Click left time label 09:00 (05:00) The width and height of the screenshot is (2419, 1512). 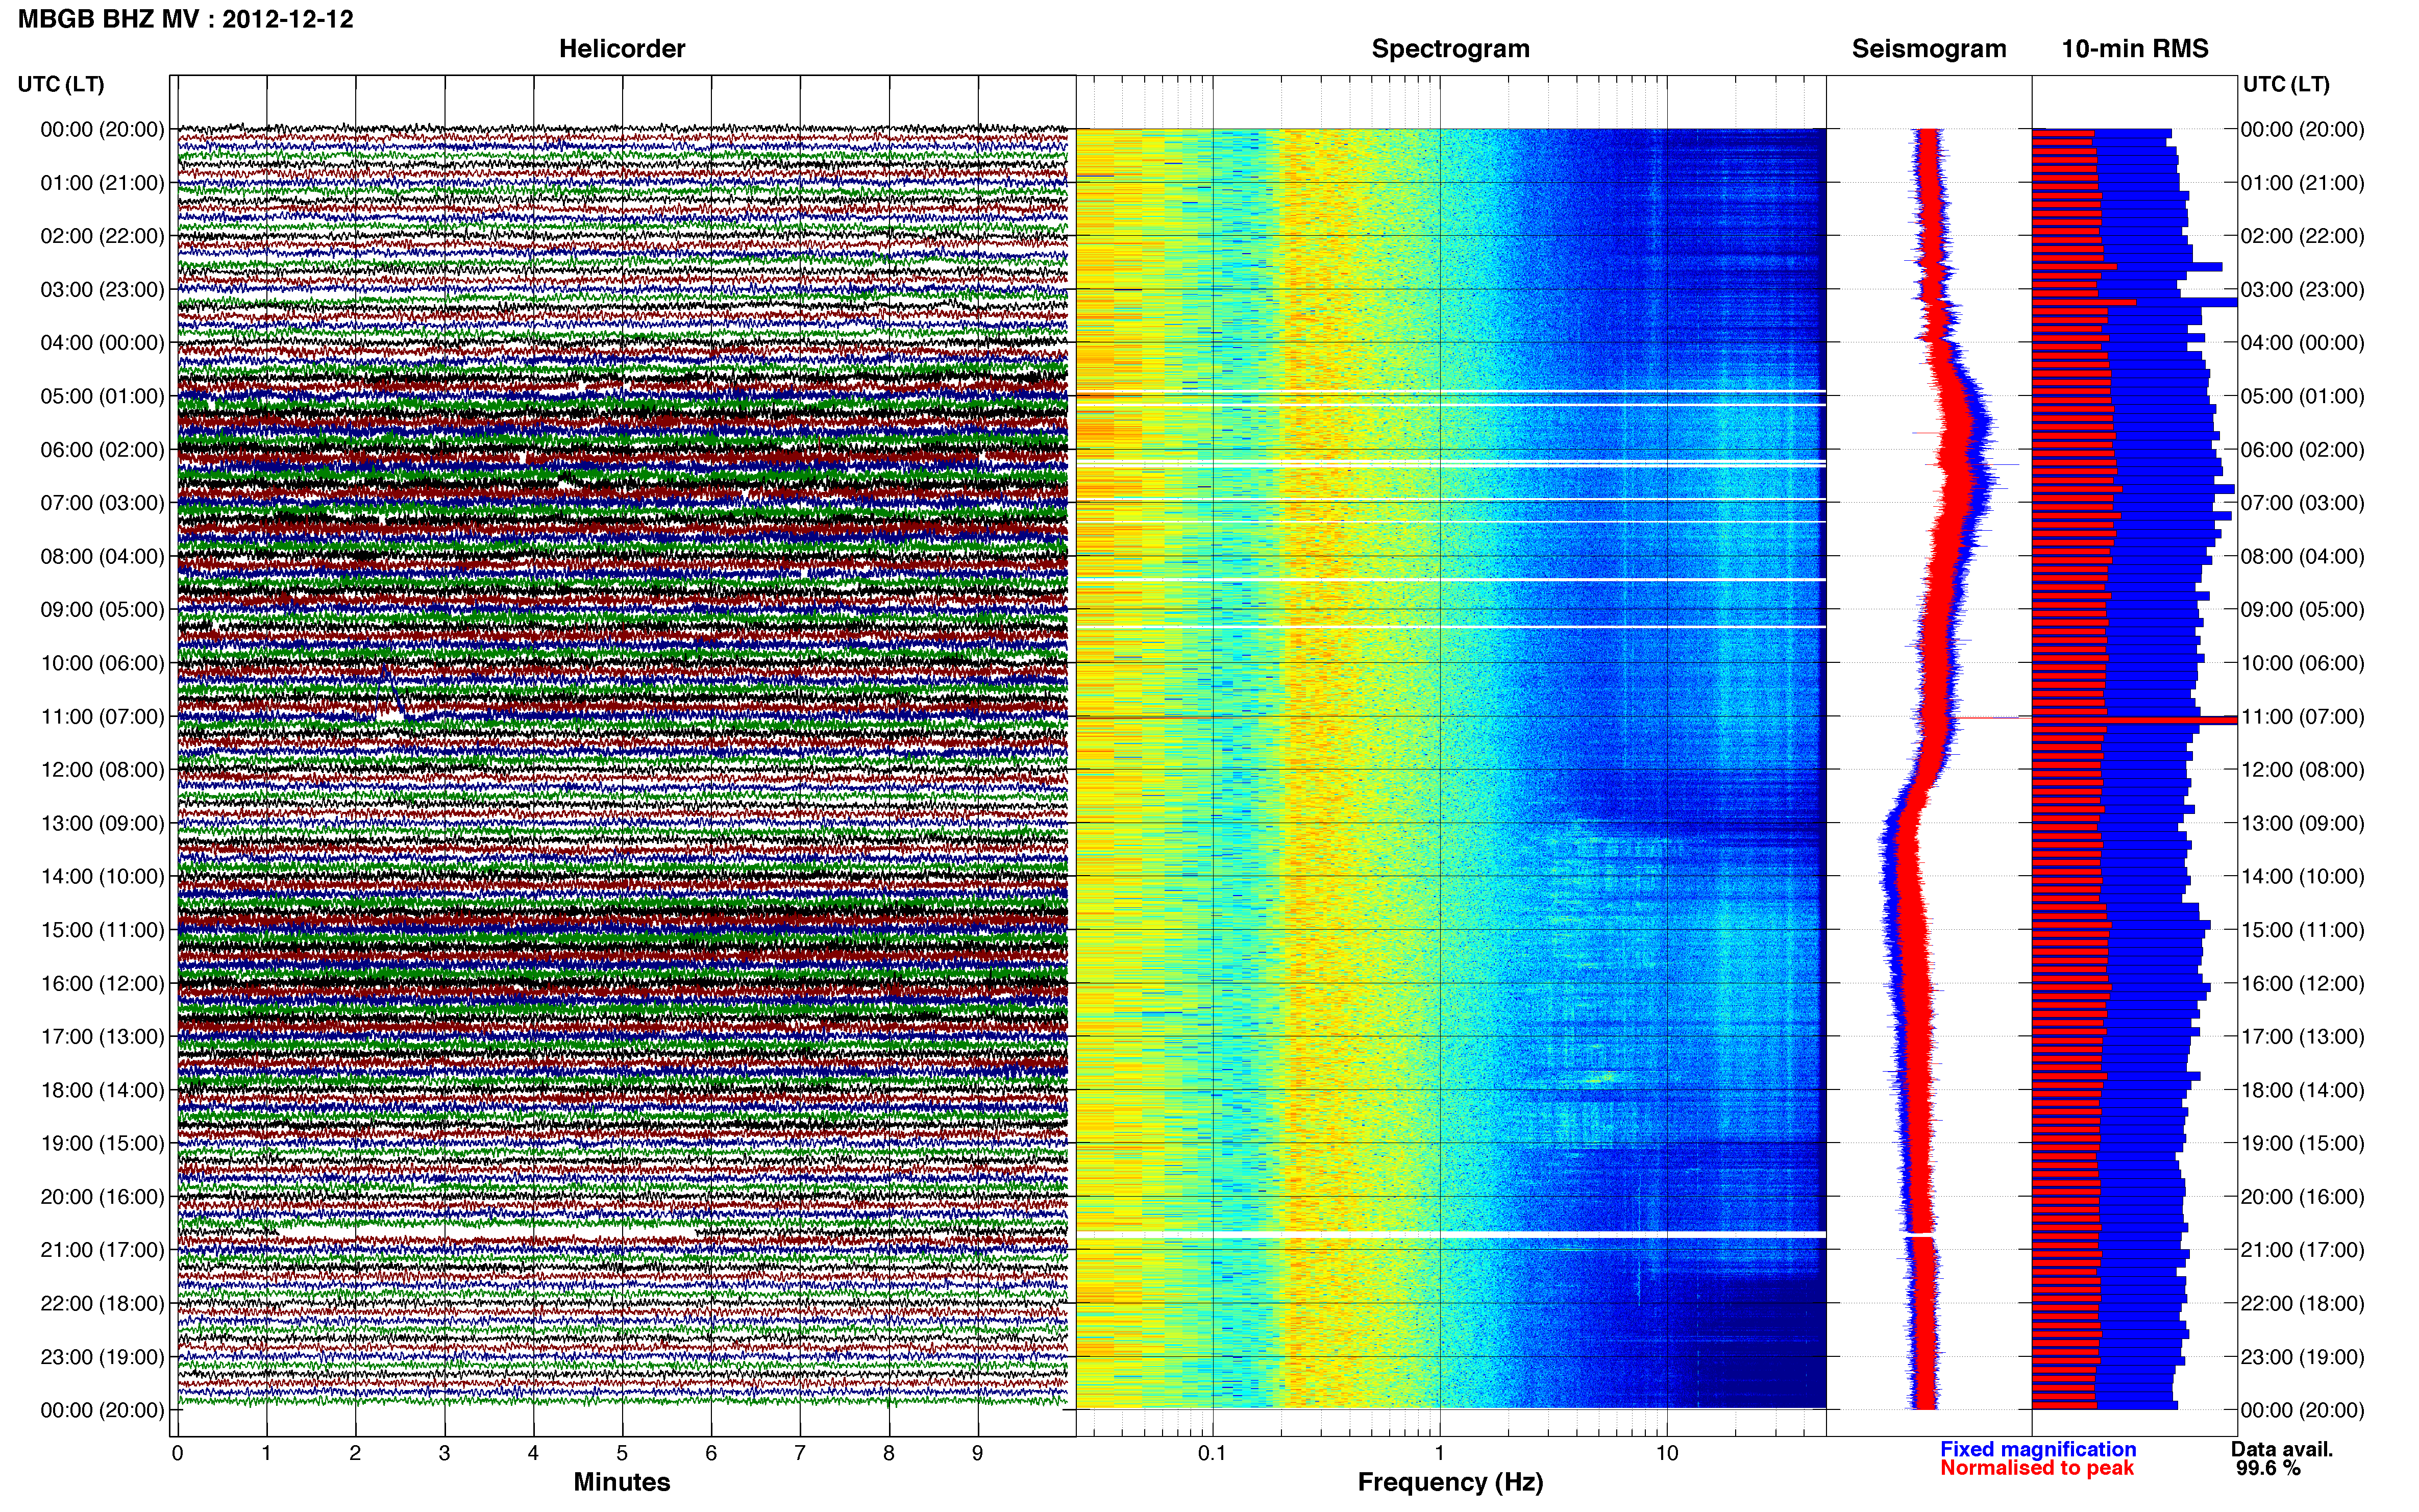tap(102, 610)
